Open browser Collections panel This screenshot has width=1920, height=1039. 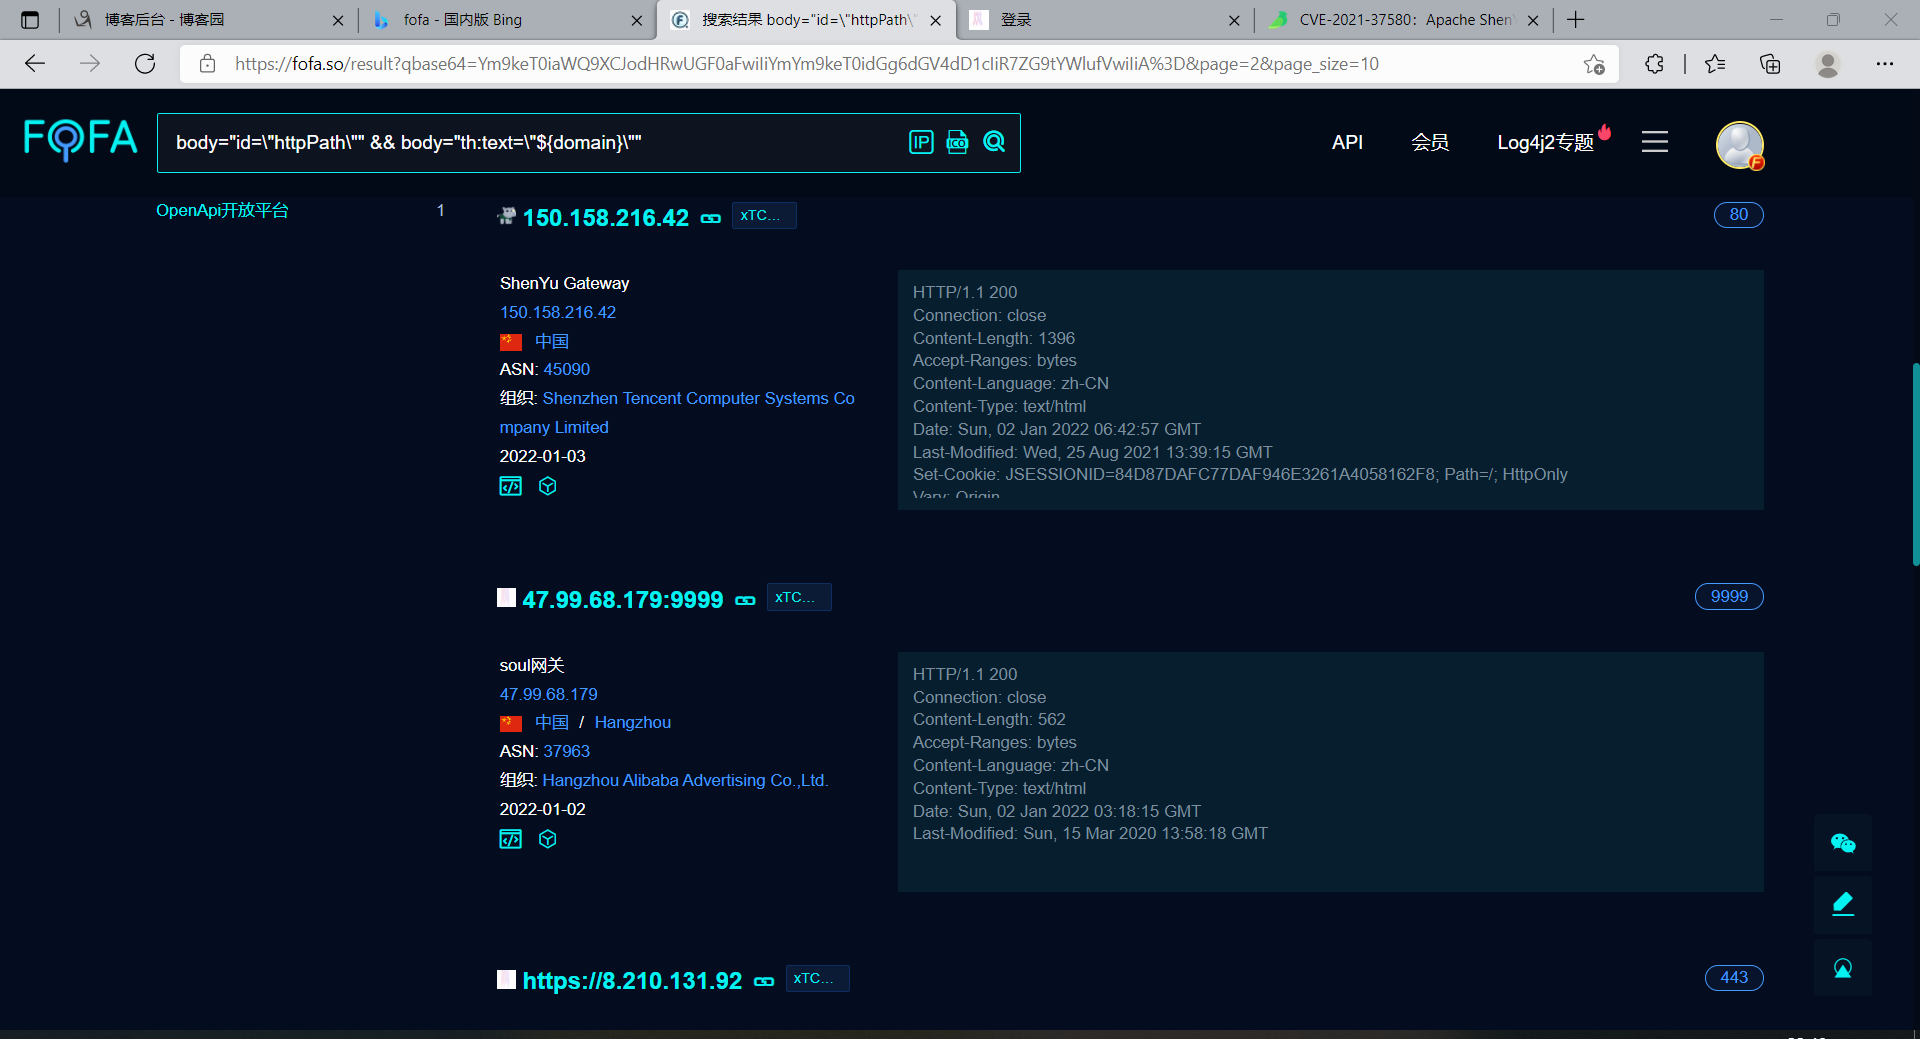pos(1770,64)
